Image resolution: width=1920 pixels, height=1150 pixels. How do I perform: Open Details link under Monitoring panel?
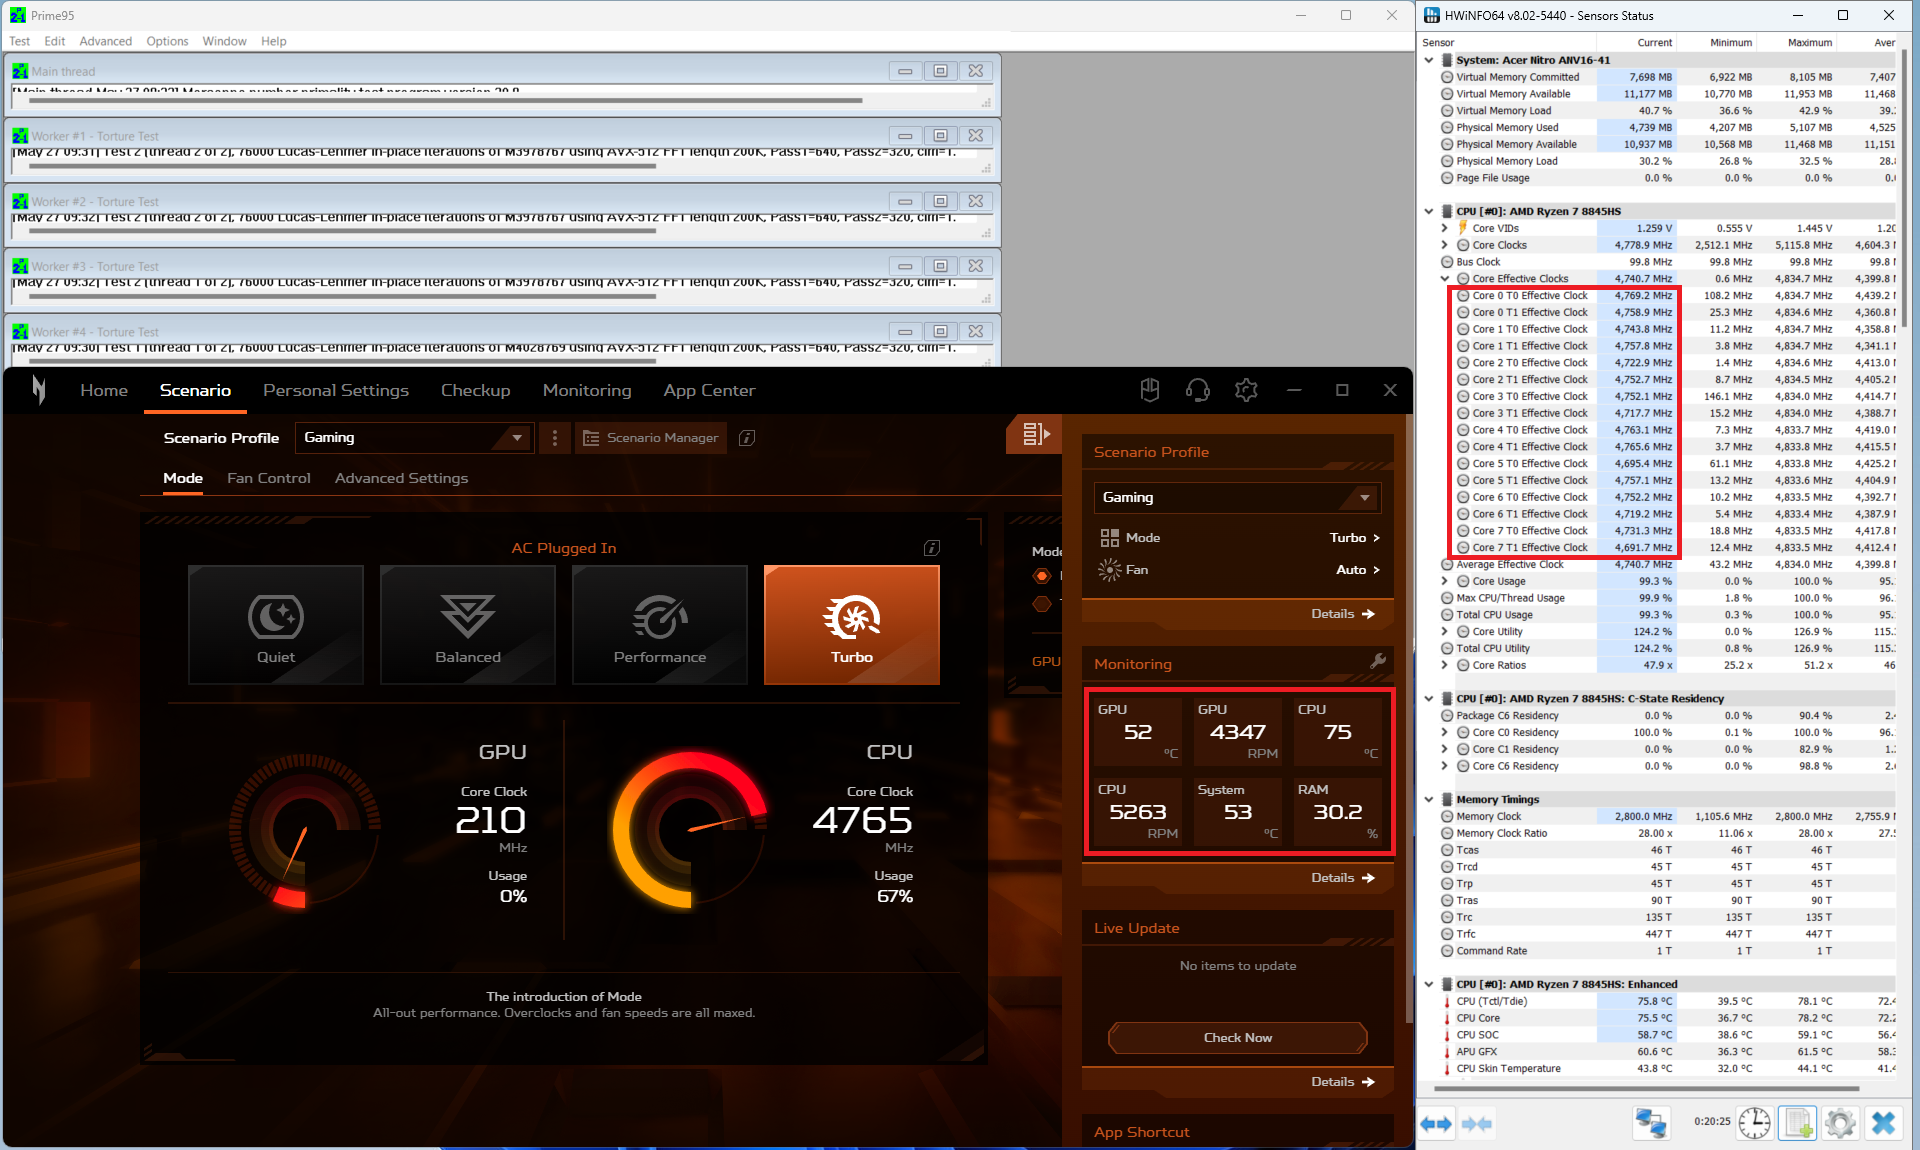tap(1343, 878)
